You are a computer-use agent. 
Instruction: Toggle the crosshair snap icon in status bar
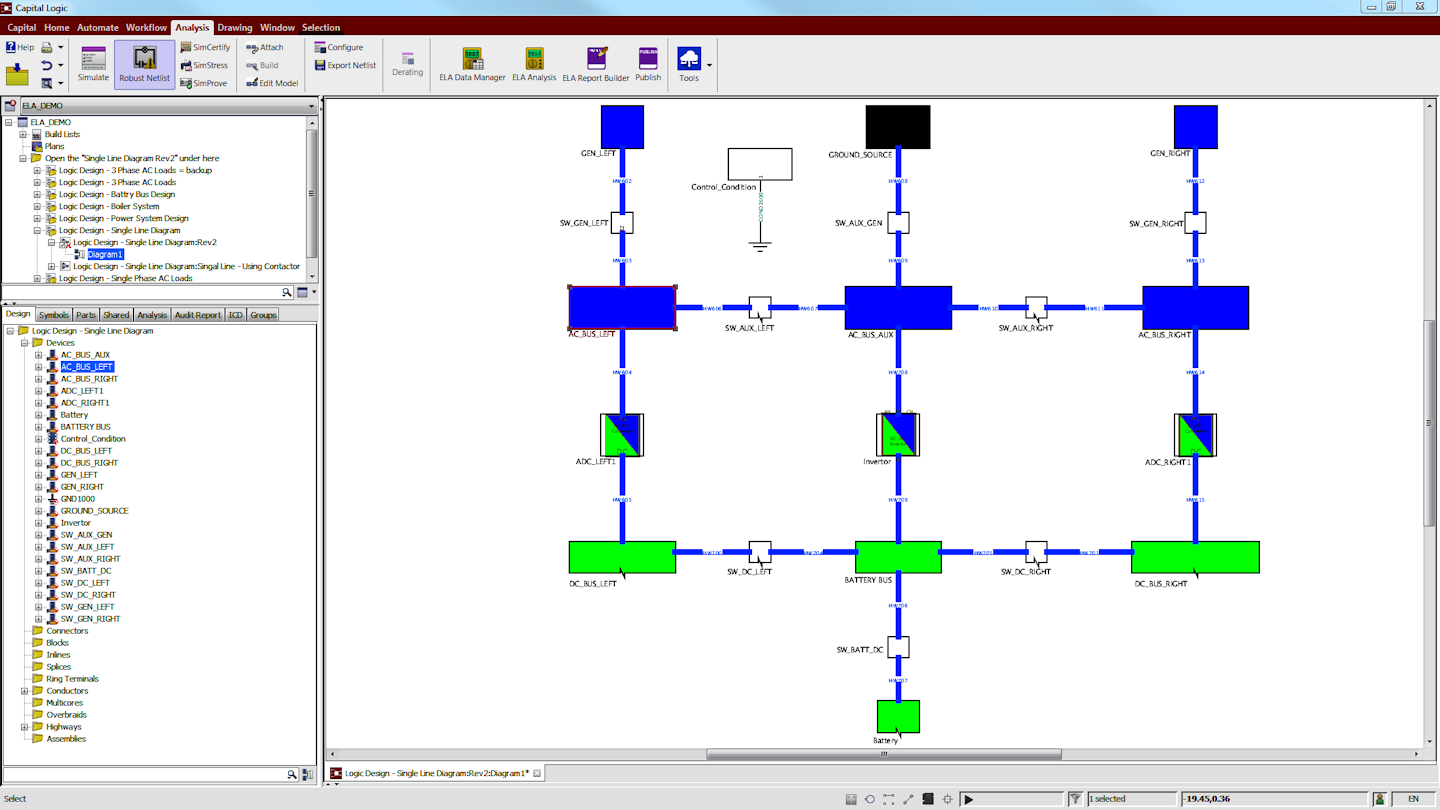point(946,798)
